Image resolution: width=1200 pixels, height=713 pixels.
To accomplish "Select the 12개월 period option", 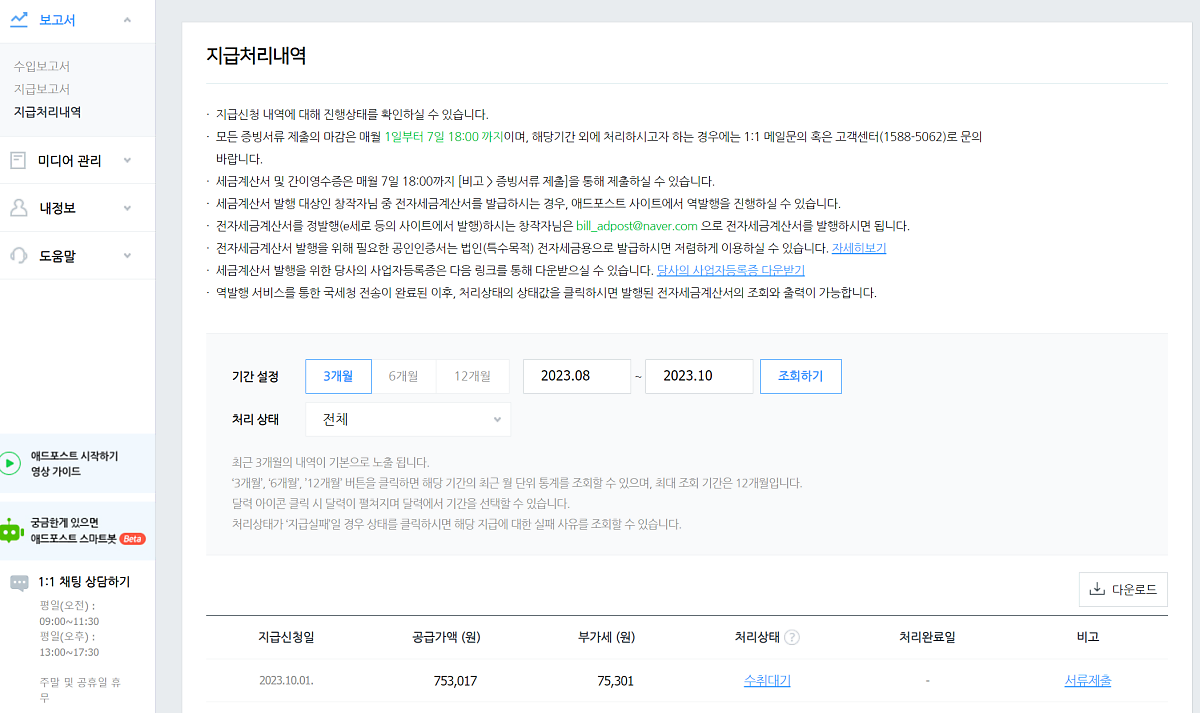I will click(473, 376).
